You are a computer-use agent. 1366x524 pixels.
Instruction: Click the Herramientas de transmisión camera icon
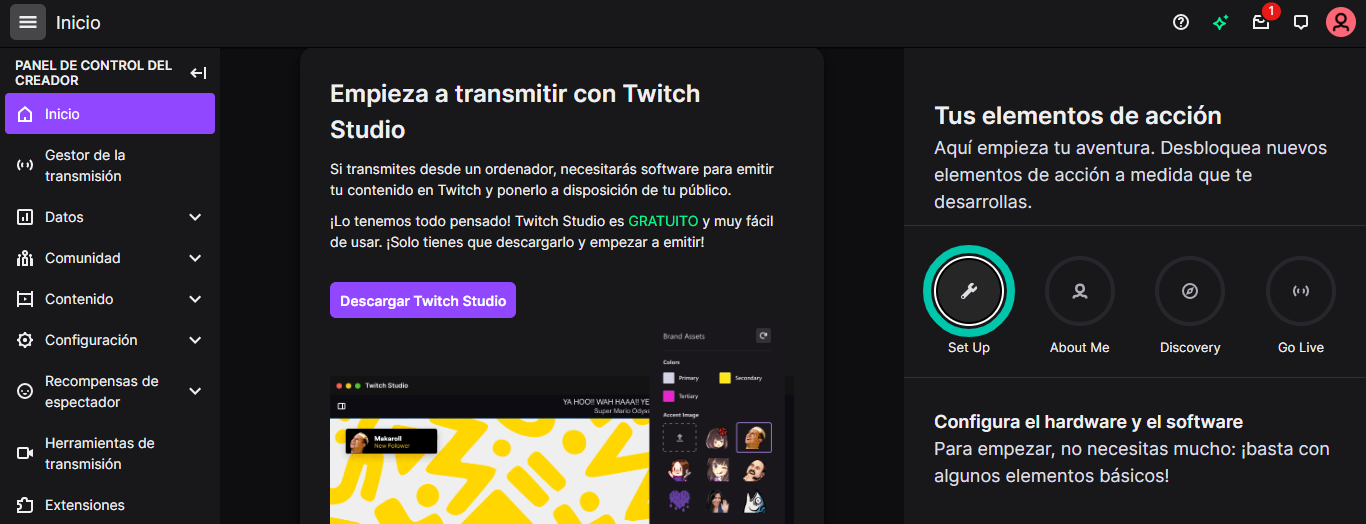pos(25,453)
